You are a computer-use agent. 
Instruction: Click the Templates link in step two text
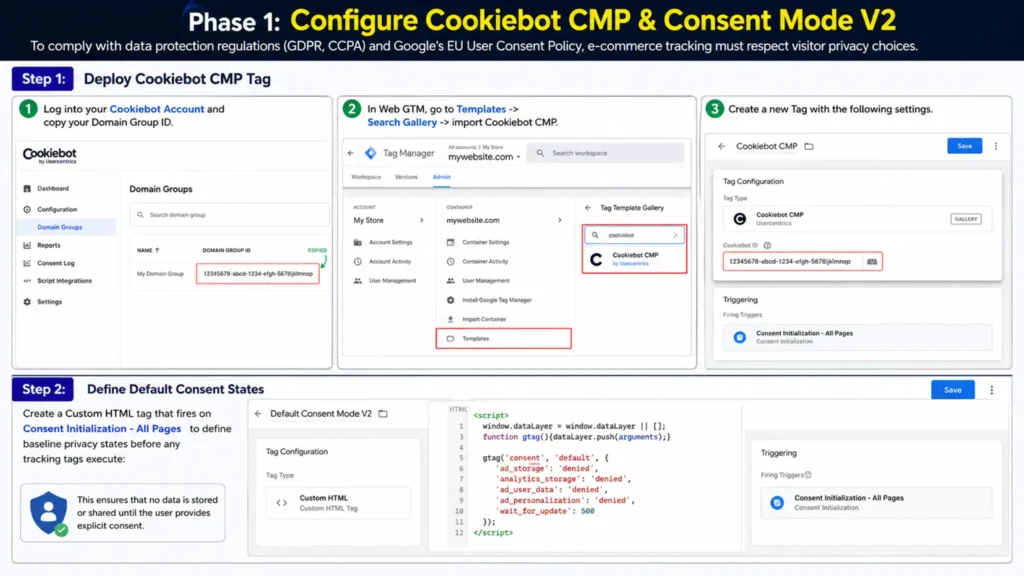click(x=481, y=109)
